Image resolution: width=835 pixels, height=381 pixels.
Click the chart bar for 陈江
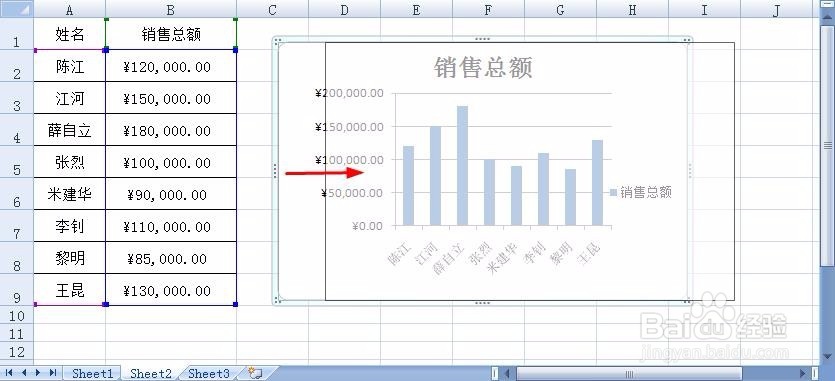[x=408, y=185]
